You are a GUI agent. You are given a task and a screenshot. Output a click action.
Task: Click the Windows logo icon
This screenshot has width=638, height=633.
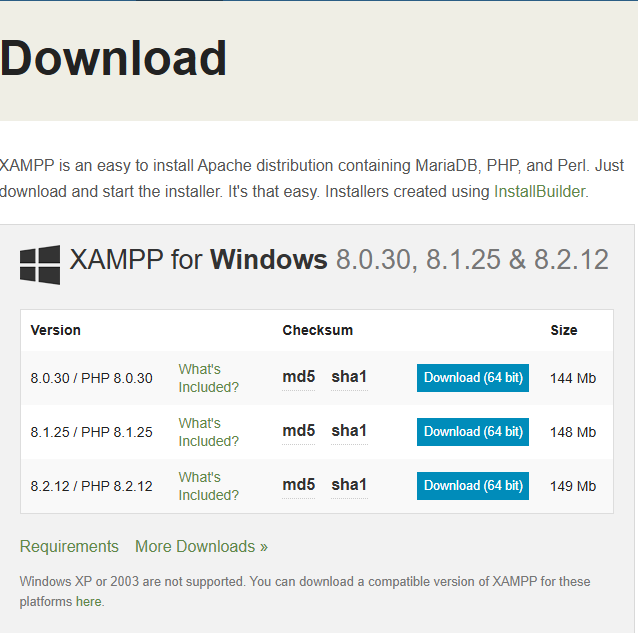point(40,264)
